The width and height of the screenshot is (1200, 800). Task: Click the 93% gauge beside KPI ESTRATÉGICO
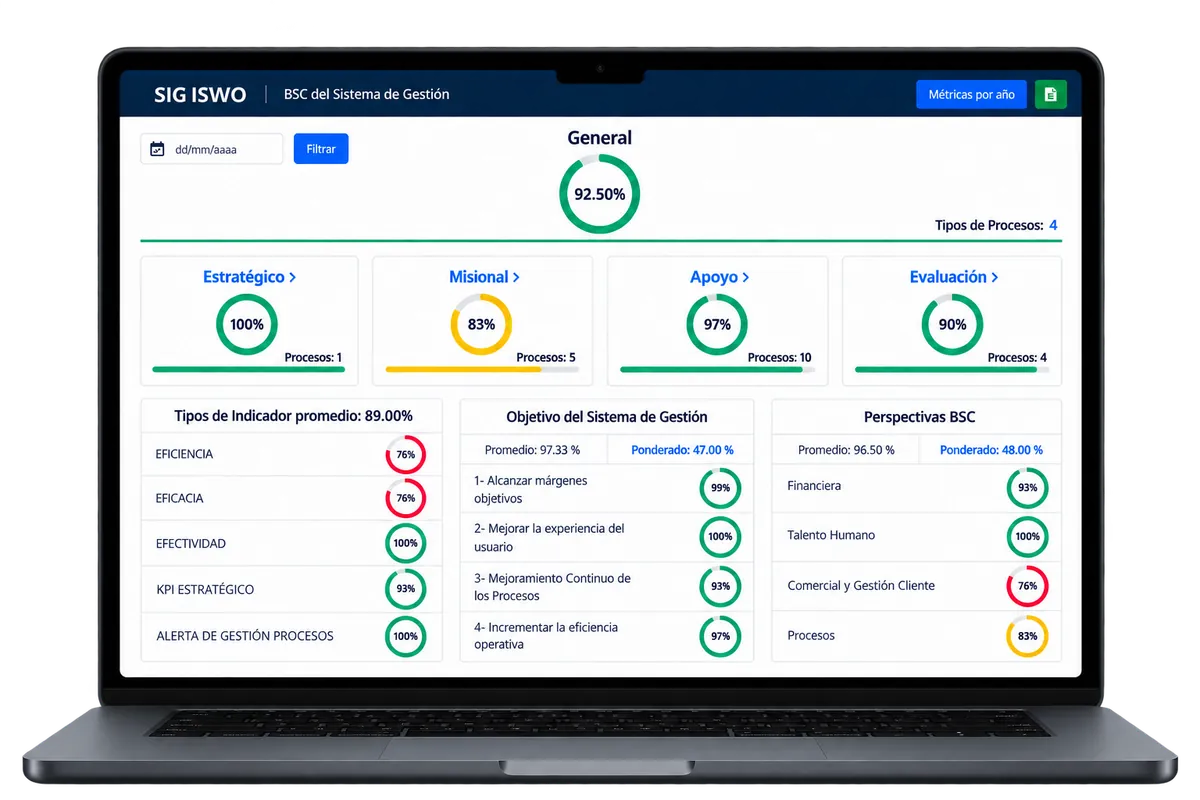pos(405,589)
